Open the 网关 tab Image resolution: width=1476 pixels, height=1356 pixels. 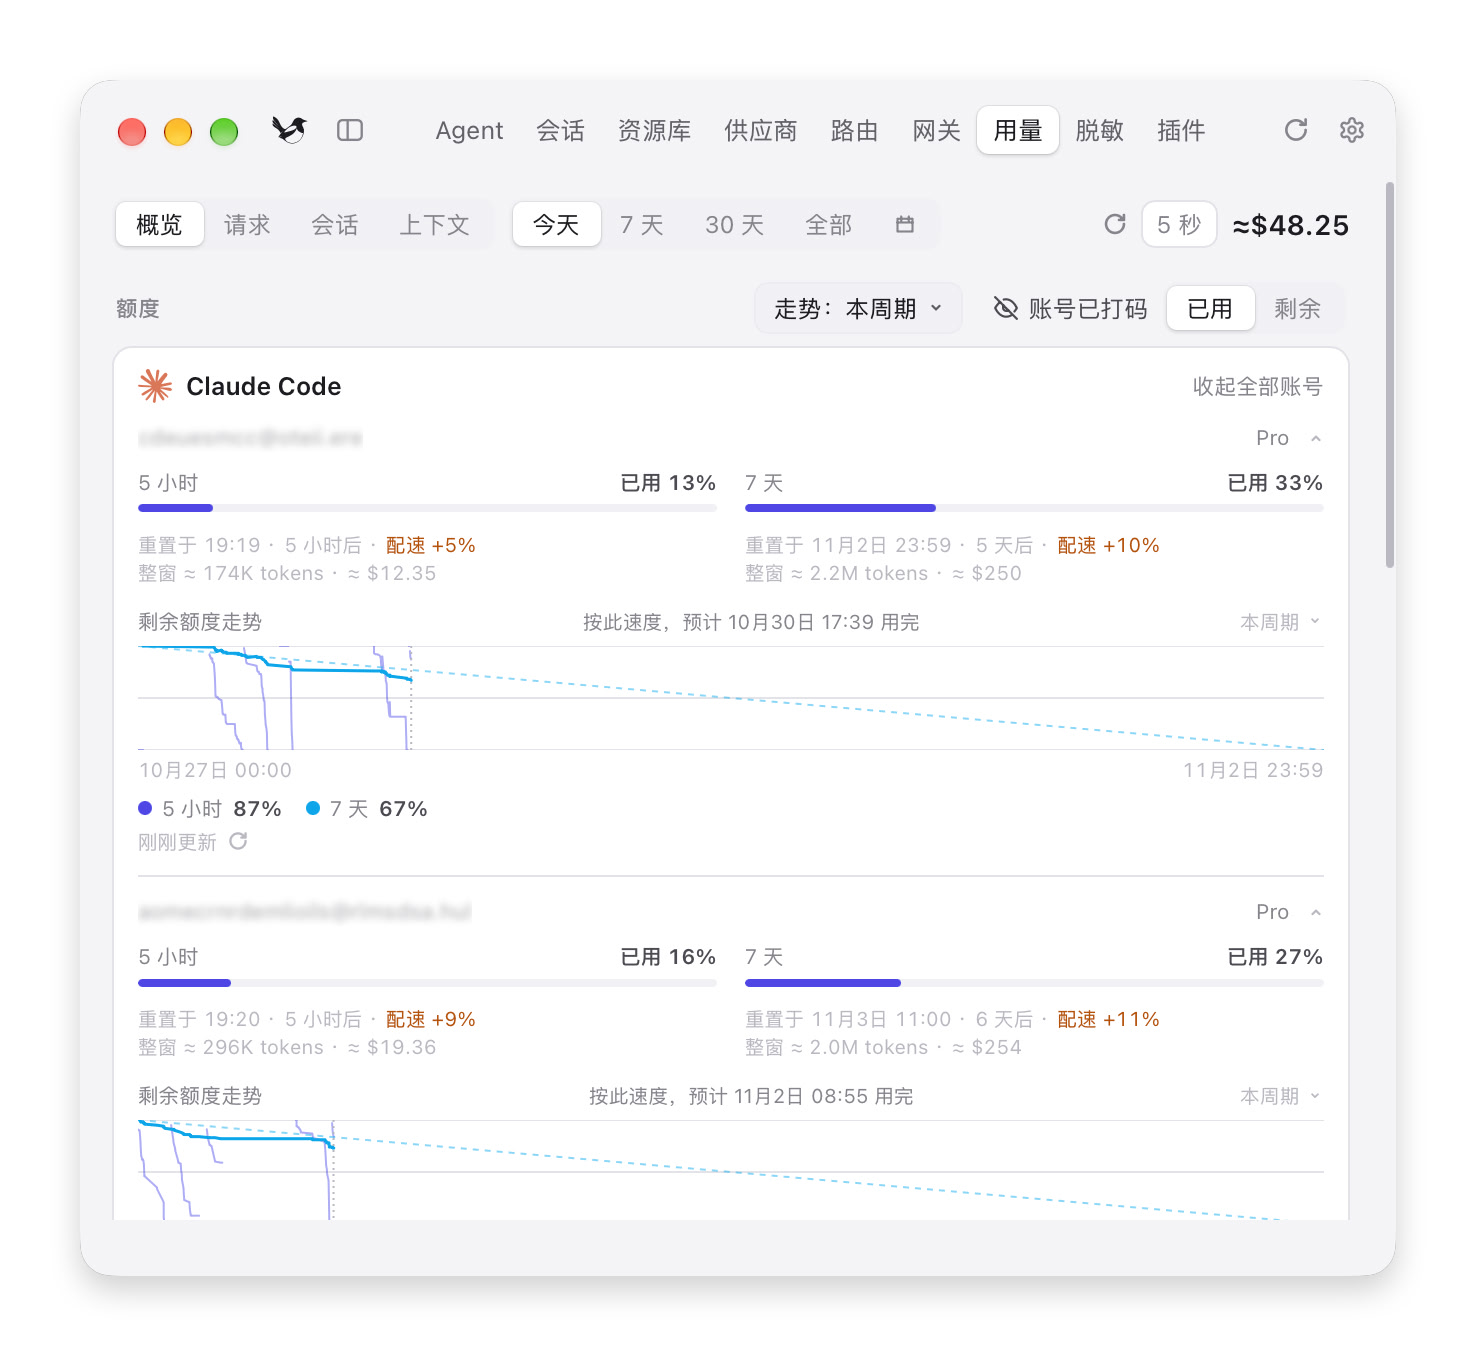[936, 130]
